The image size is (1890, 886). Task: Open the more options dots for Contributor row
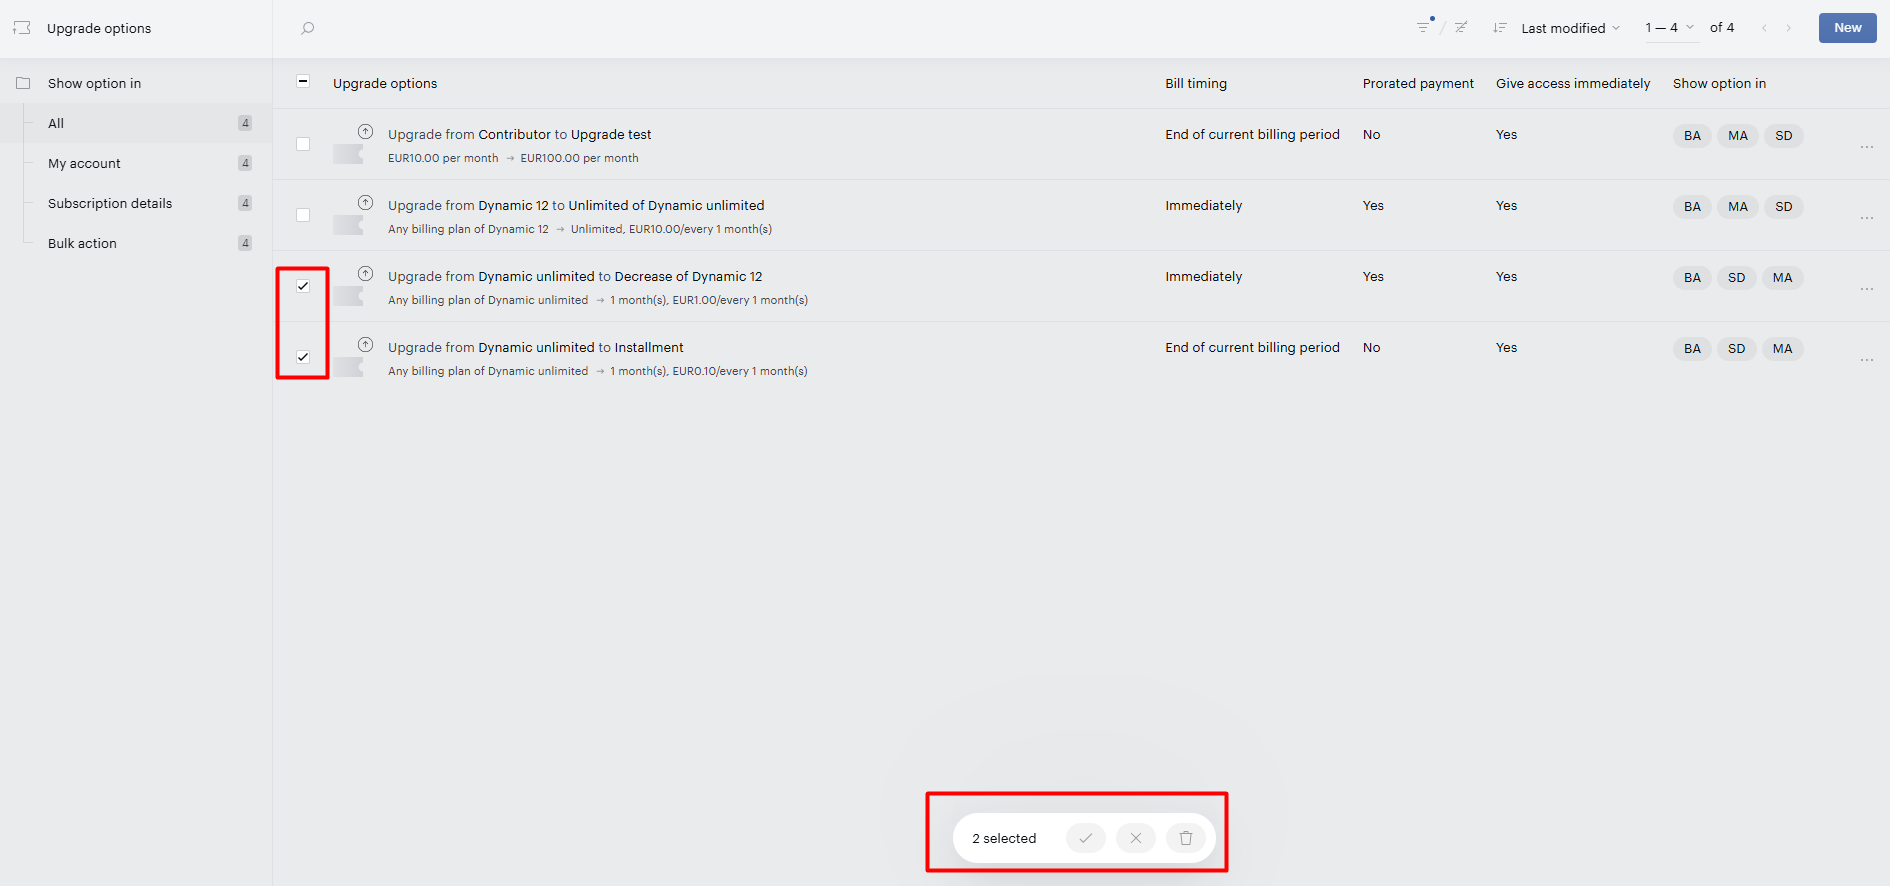[x=1867, y=147]
